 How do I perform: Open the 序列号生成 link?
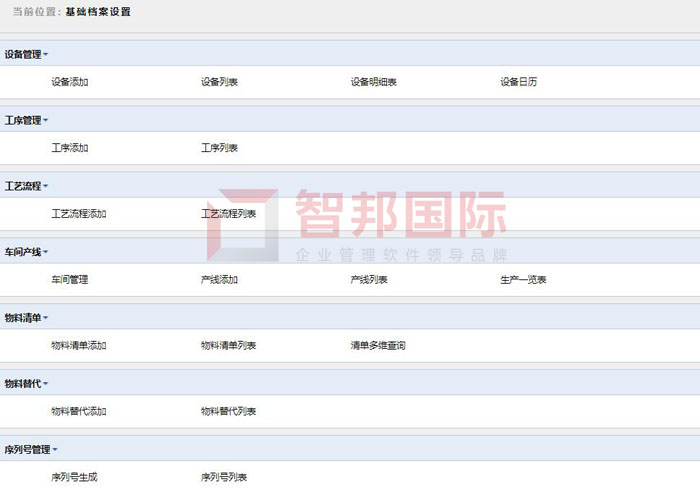[x=74, y=478]
